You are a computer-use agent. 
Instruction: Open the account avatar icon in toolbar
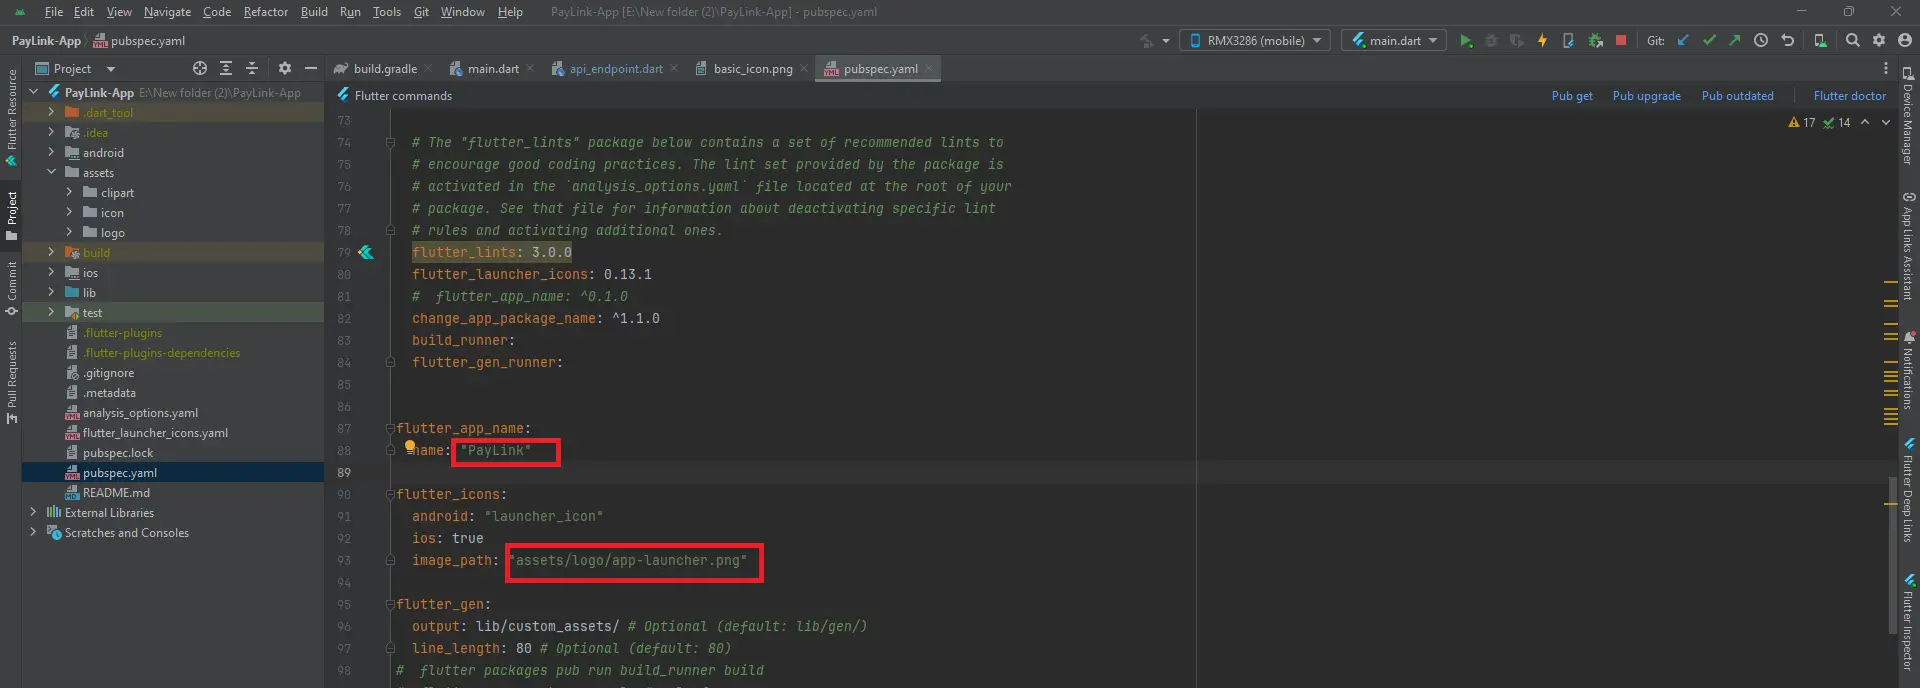point(1905,41)
